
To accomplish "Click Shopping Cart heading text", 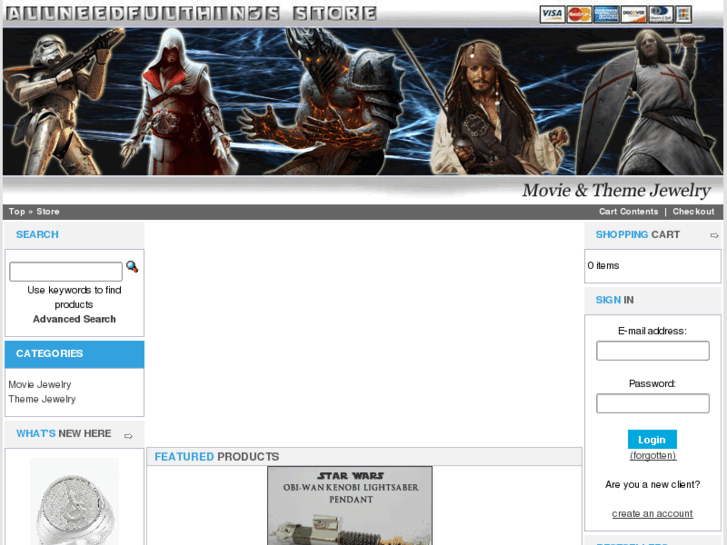I will point(638,235).
